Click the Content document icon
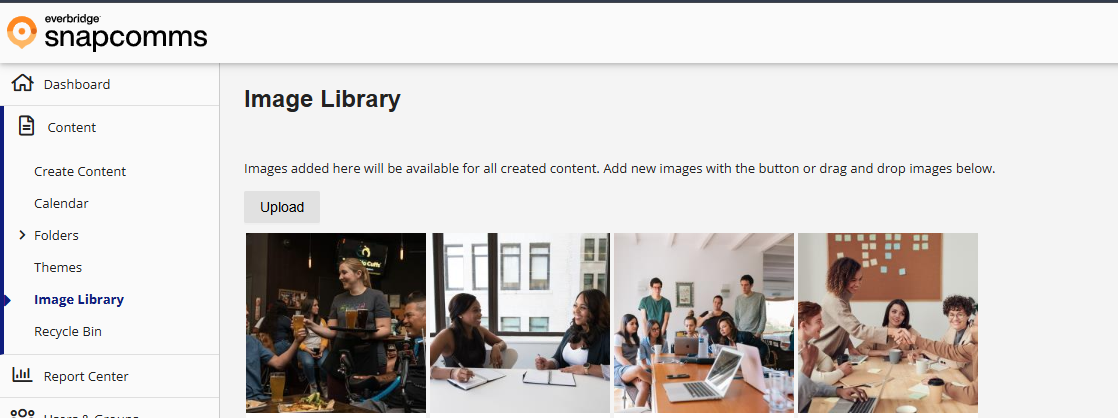The image size is (1118, 418). coord(26,127)
